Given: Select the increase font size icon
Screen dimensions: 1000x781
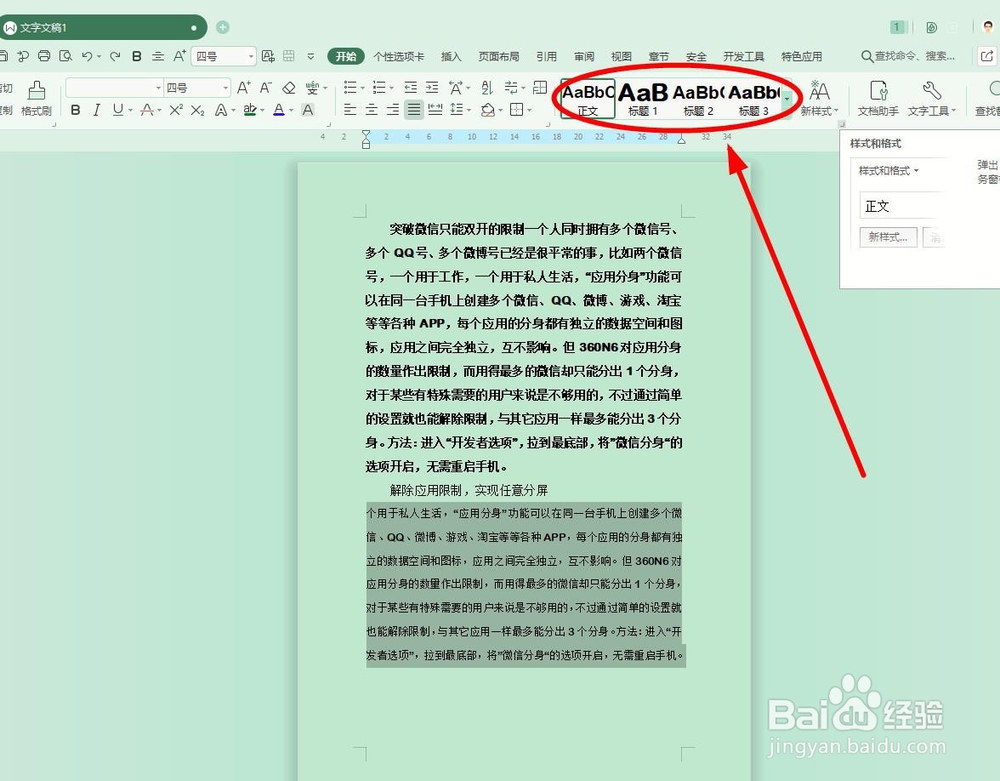Looking at the screenshot, I should (243, 87).
